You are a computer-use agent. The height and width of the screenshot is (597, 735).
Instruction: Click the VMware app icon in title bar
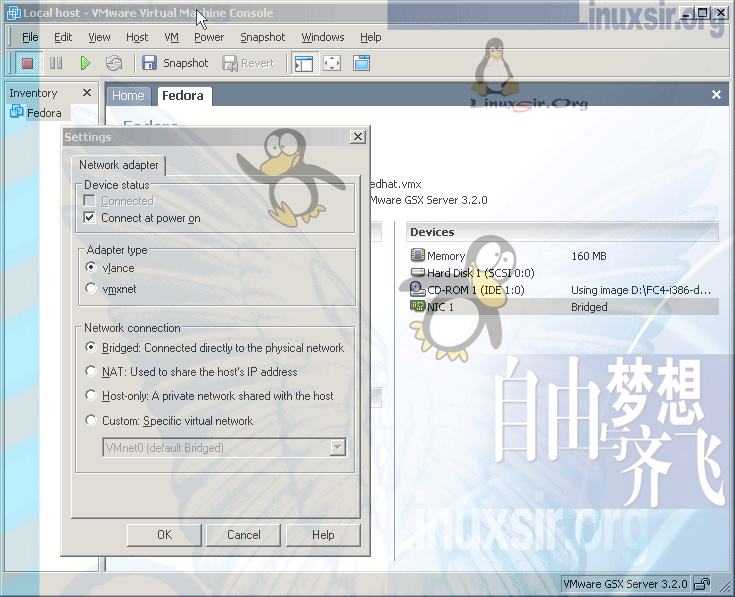[14, 13]
